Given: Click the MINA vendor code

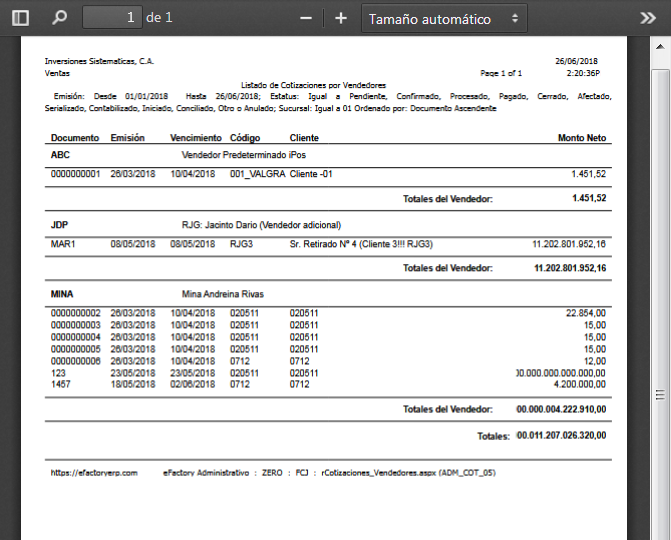Looking at the screenshot, I should coord(64,295).
